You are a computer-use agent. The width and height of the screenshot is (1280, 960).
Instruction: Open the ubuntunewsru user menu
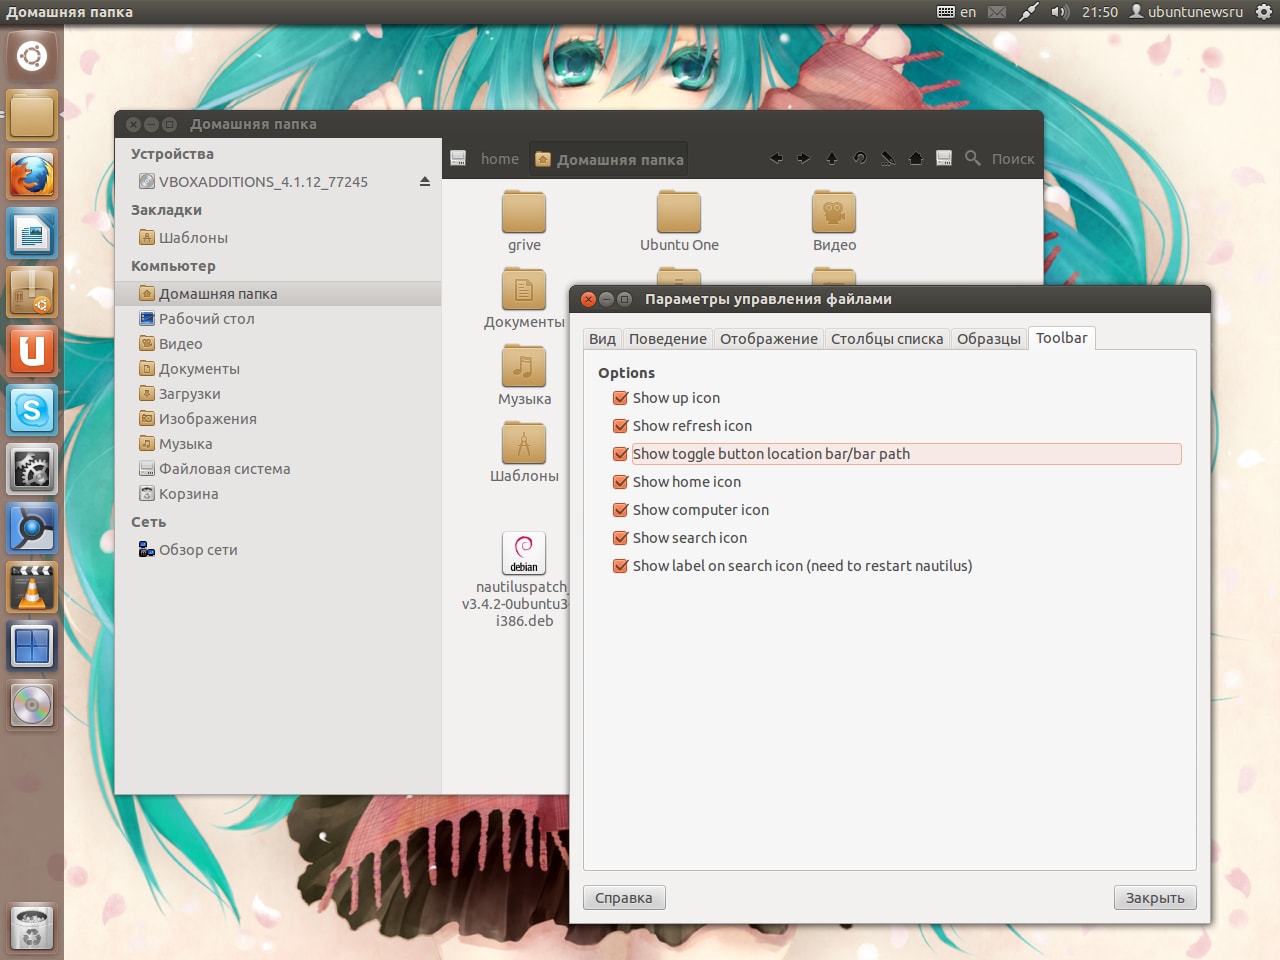click(1186, 12)
